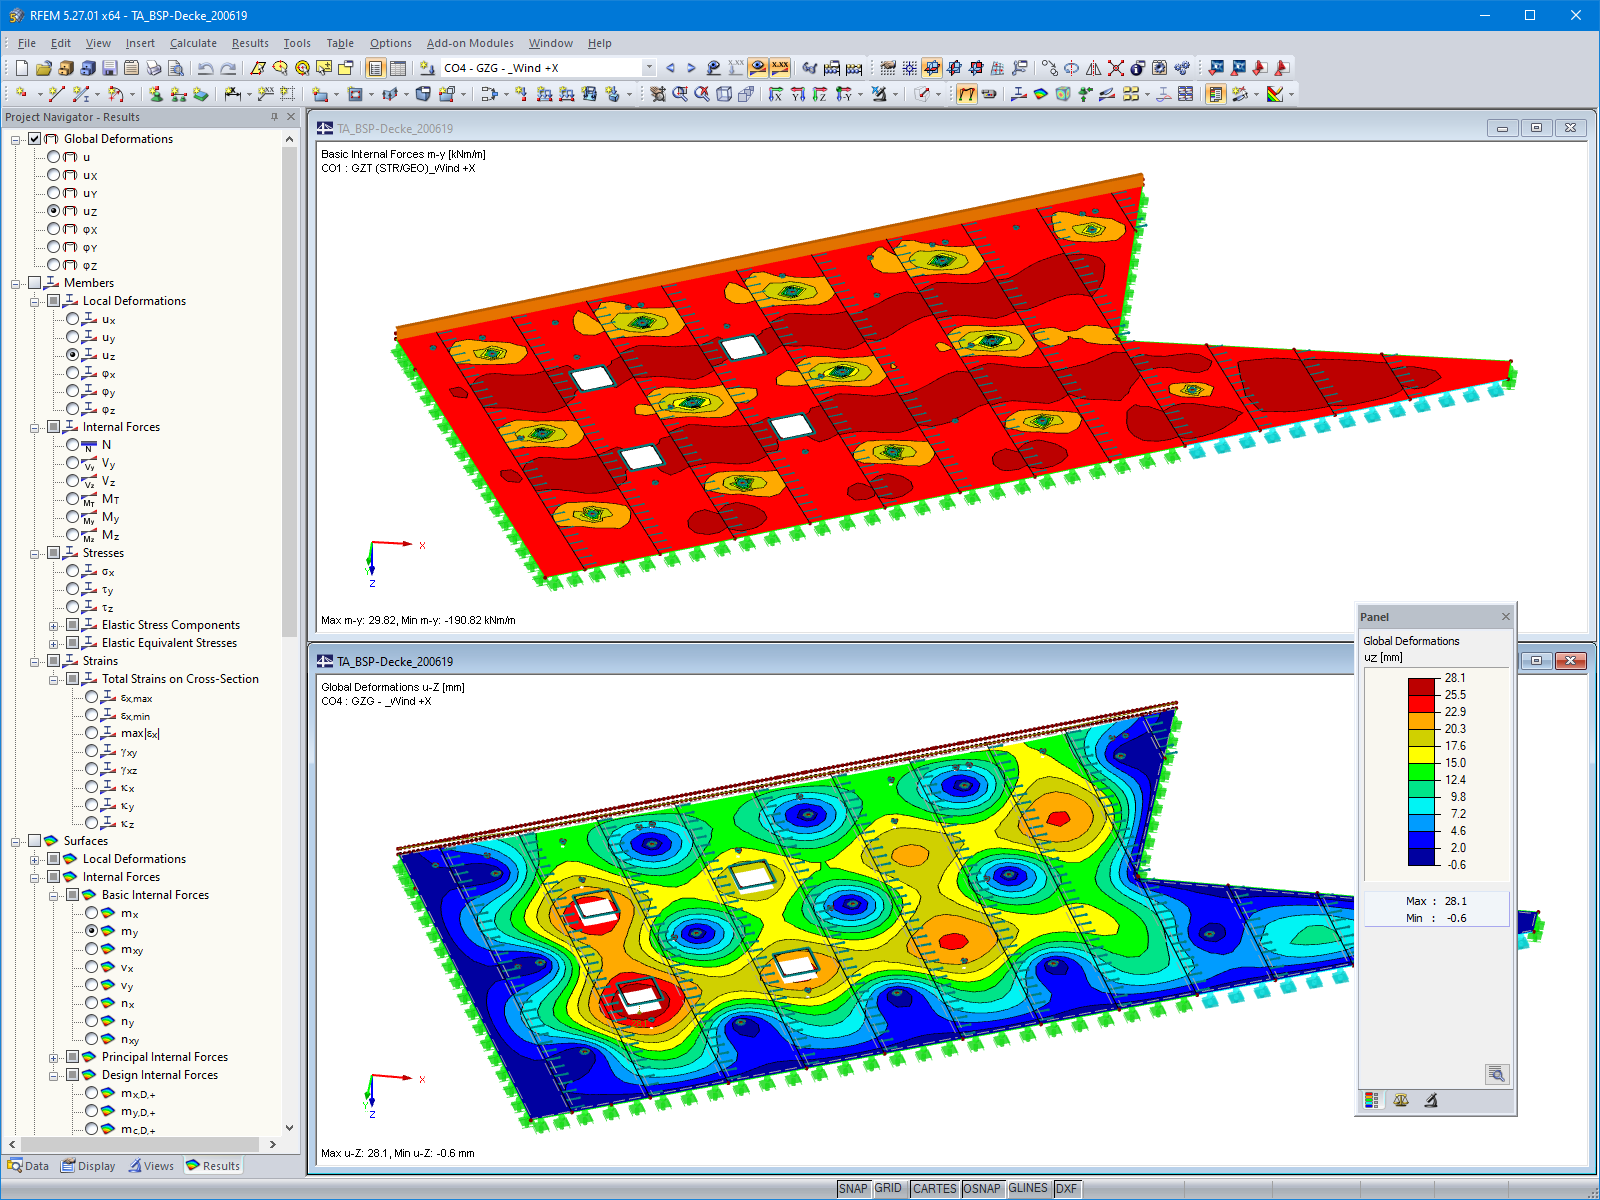Switch to the Display tab at the bottom
The height and width of the screenshot is (1200, 1600).
click(x=89, y=1165)
